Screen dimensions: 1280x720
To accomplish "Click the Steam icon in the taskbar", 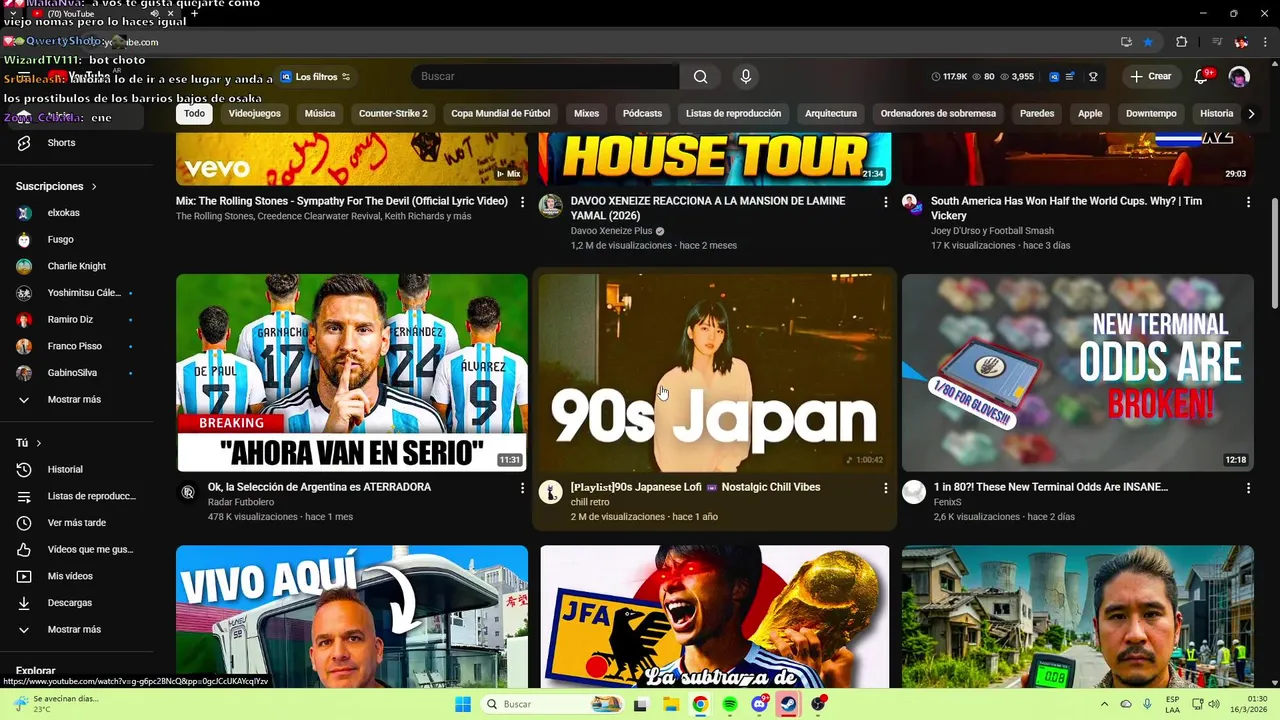I will click(x=788, y=704).
